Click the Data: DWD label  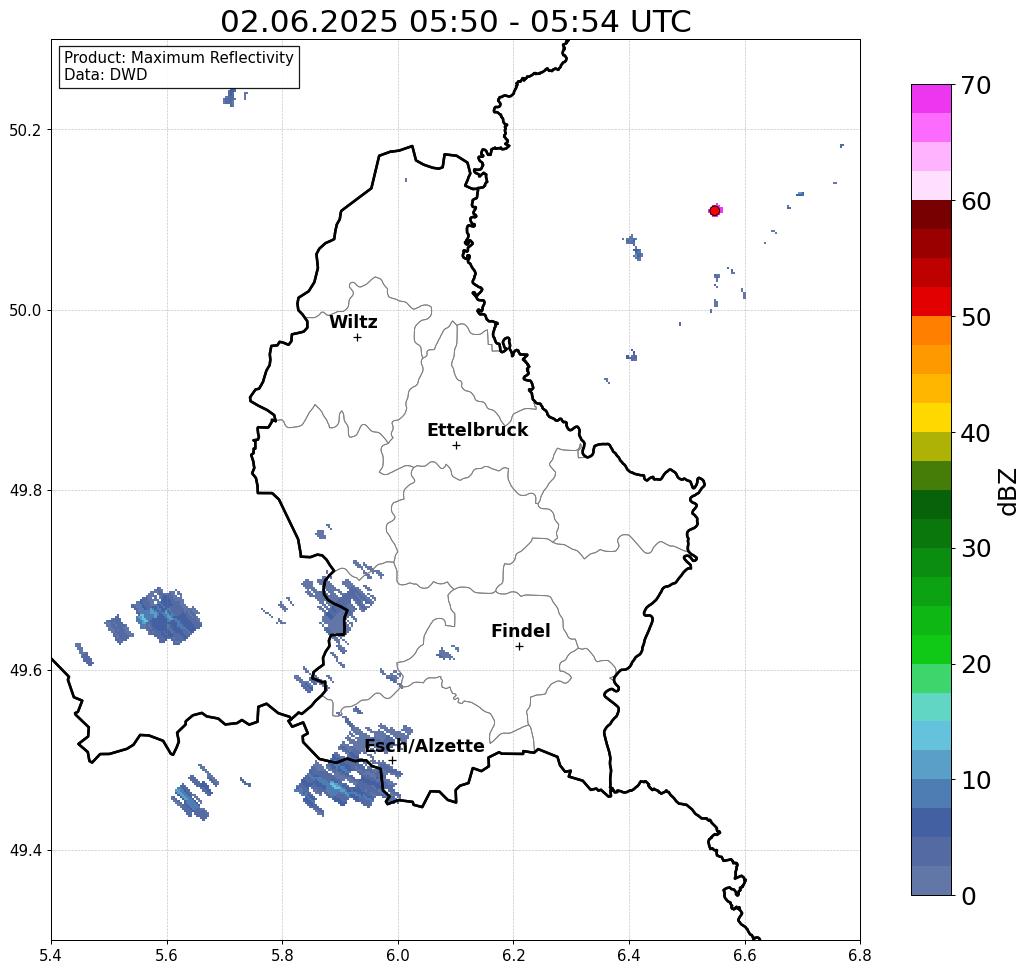click(x=106, y=75)
